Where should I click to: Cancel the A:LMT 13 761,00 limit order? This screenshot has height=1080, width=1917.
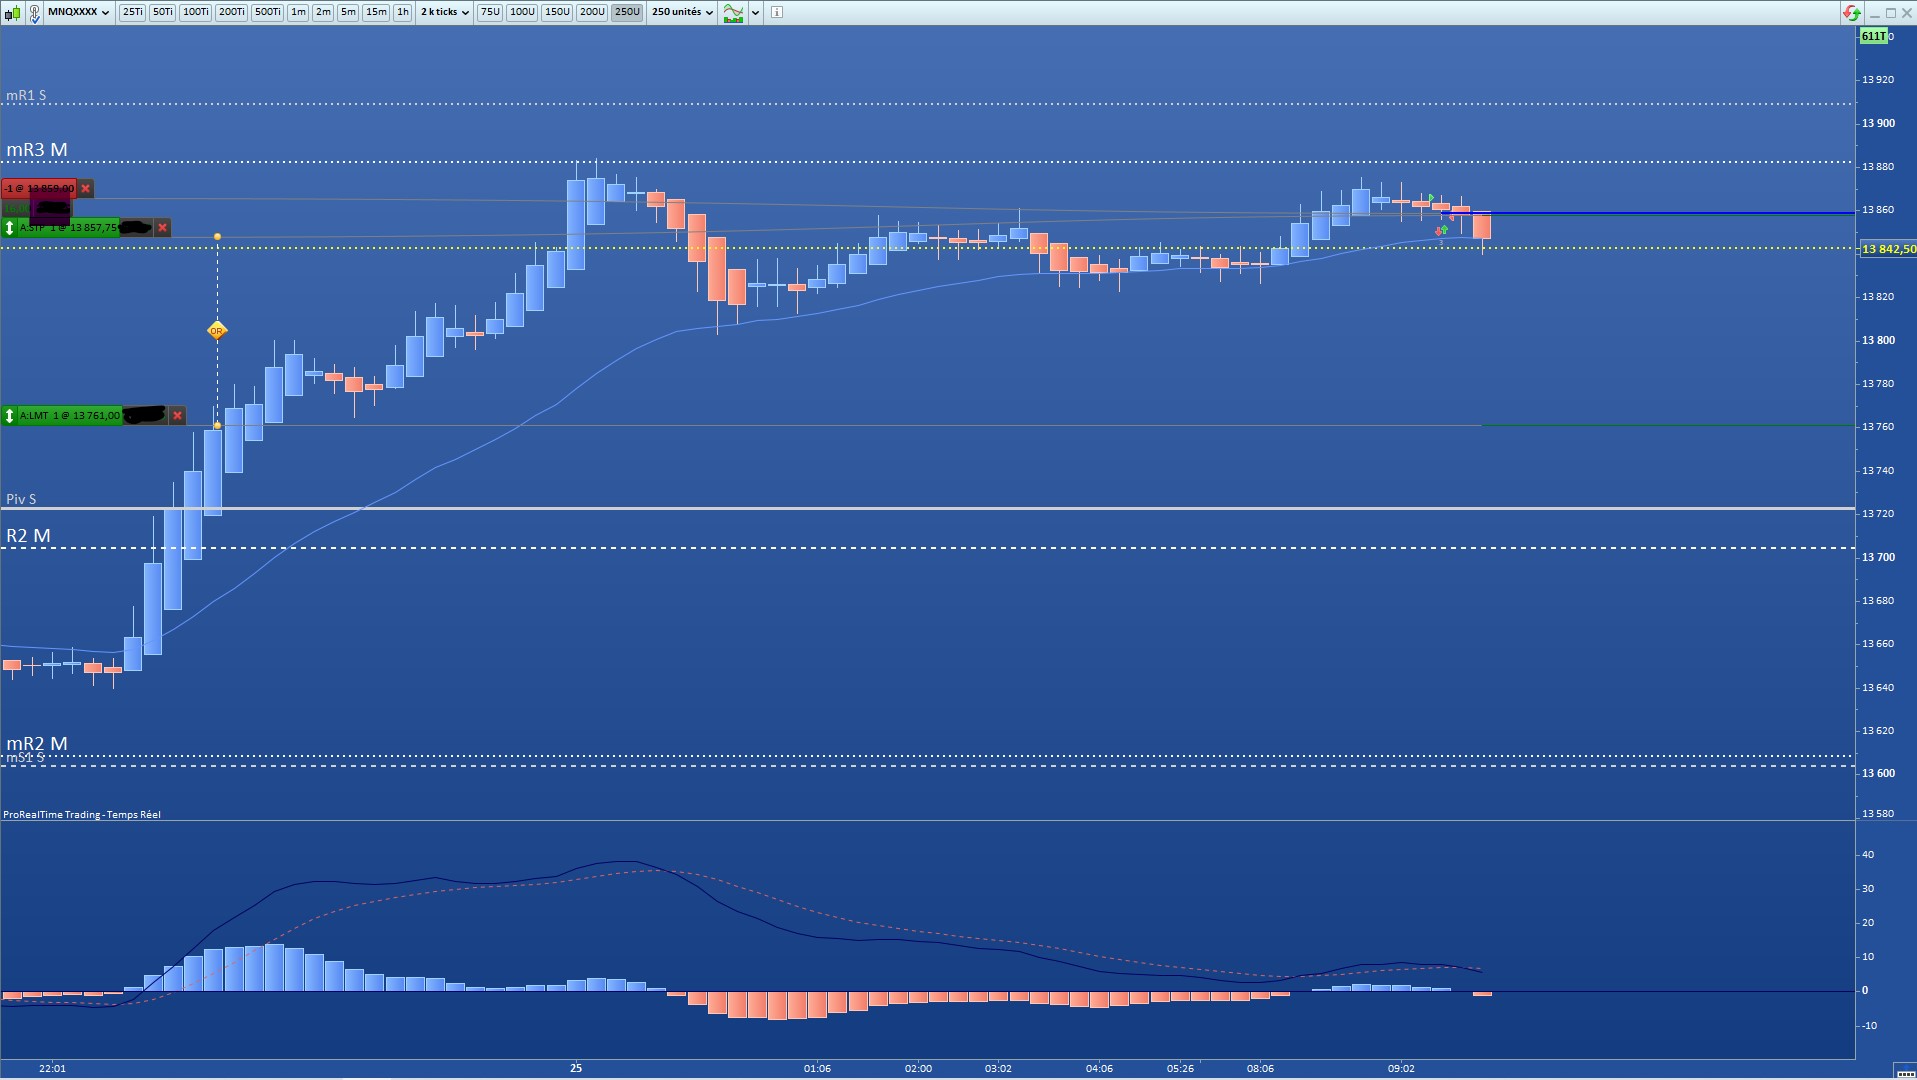(177, 415)
